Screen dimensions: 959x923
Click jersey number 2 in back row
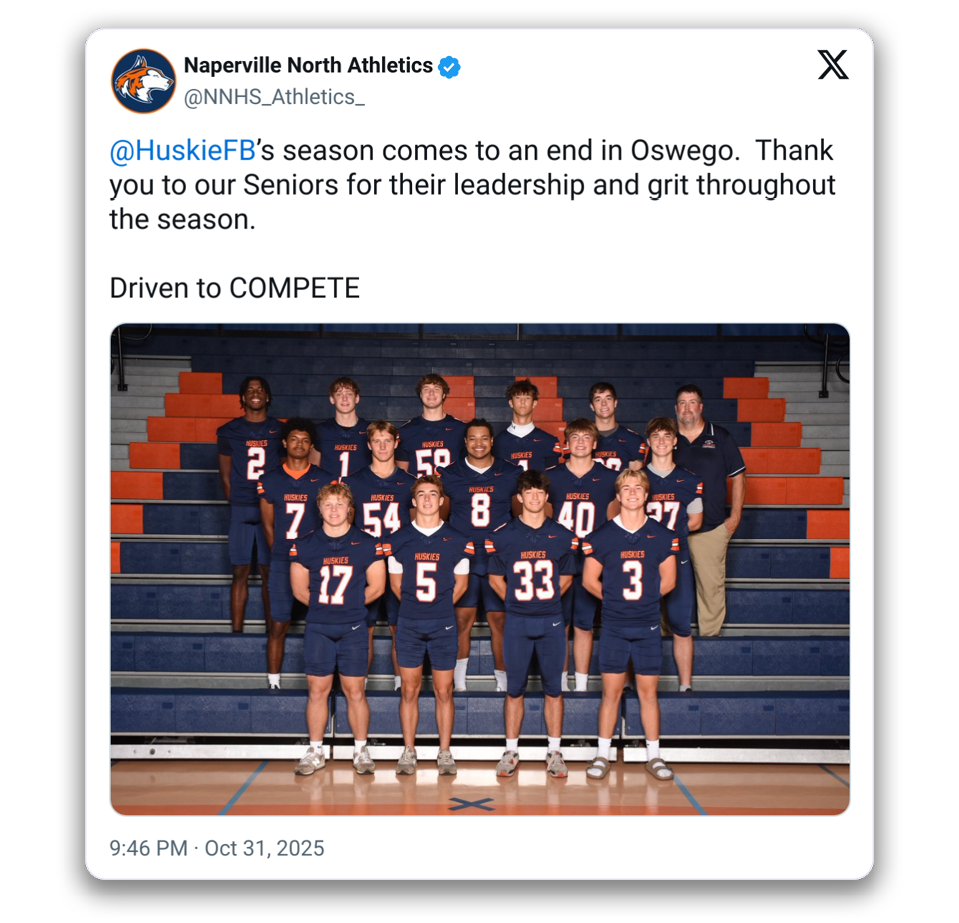[256, 463]
